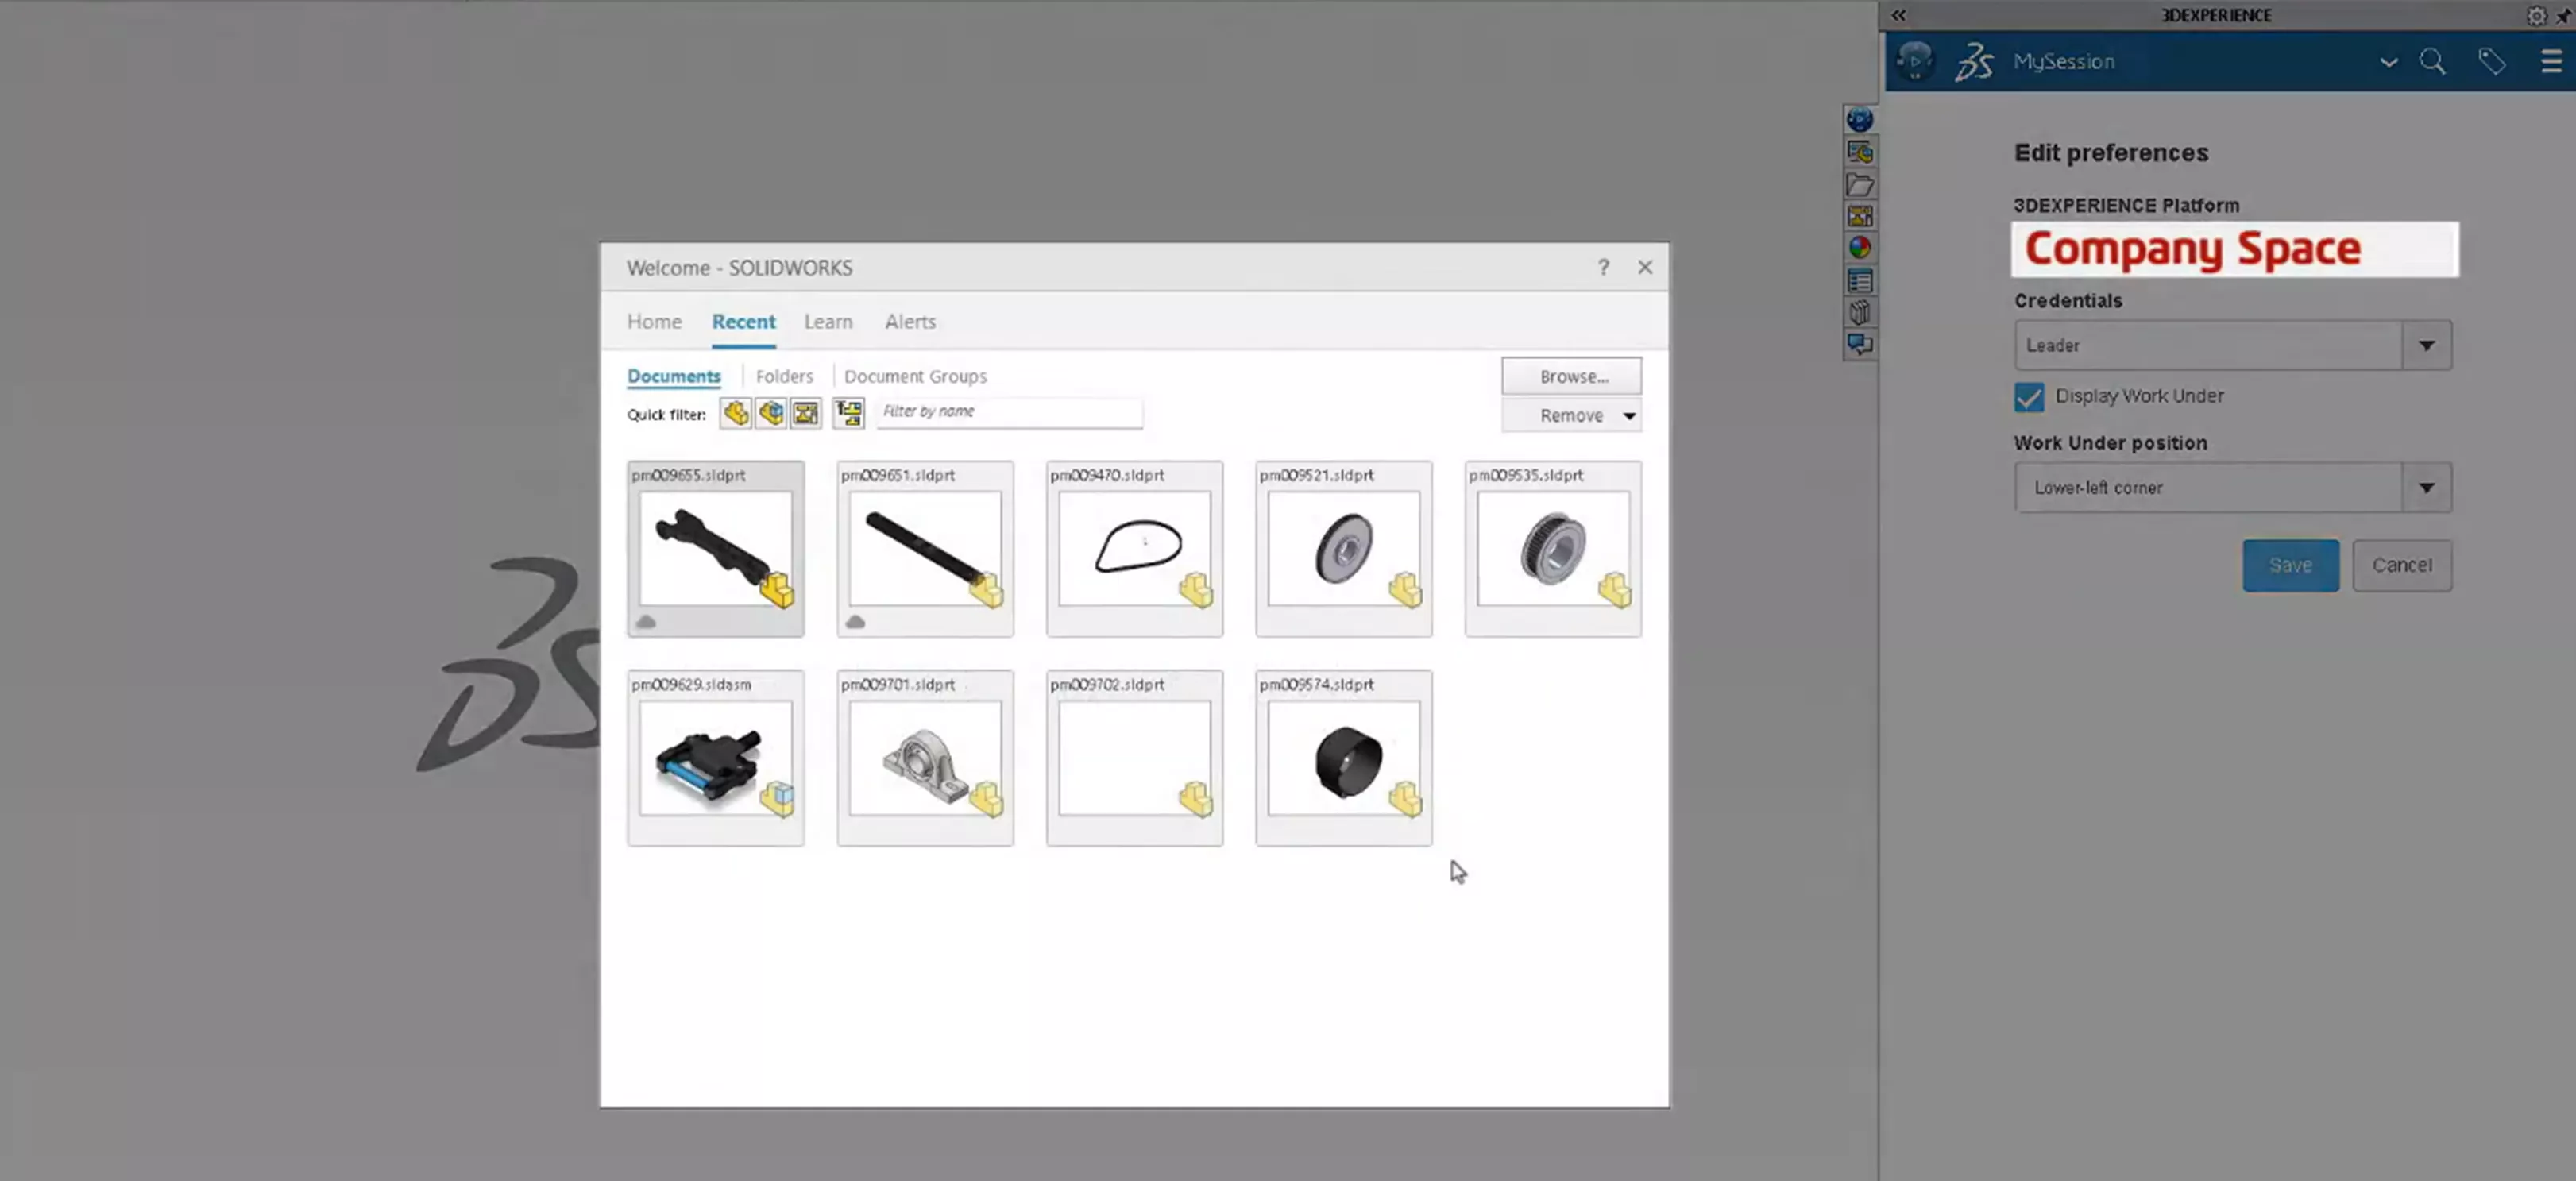Click the cloud icon under pm009651.sldprt
This screenshot has width=2576, height=1181.
coord(855,622)
